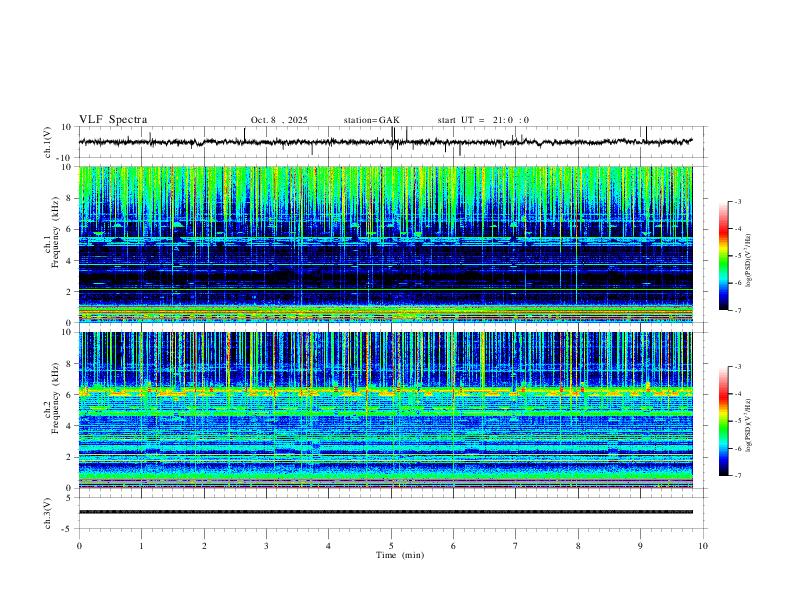This screenshot has height=612, width=792.
Task: Click the lower ch.2 color scale bar
Action: (x=723, y=421)
